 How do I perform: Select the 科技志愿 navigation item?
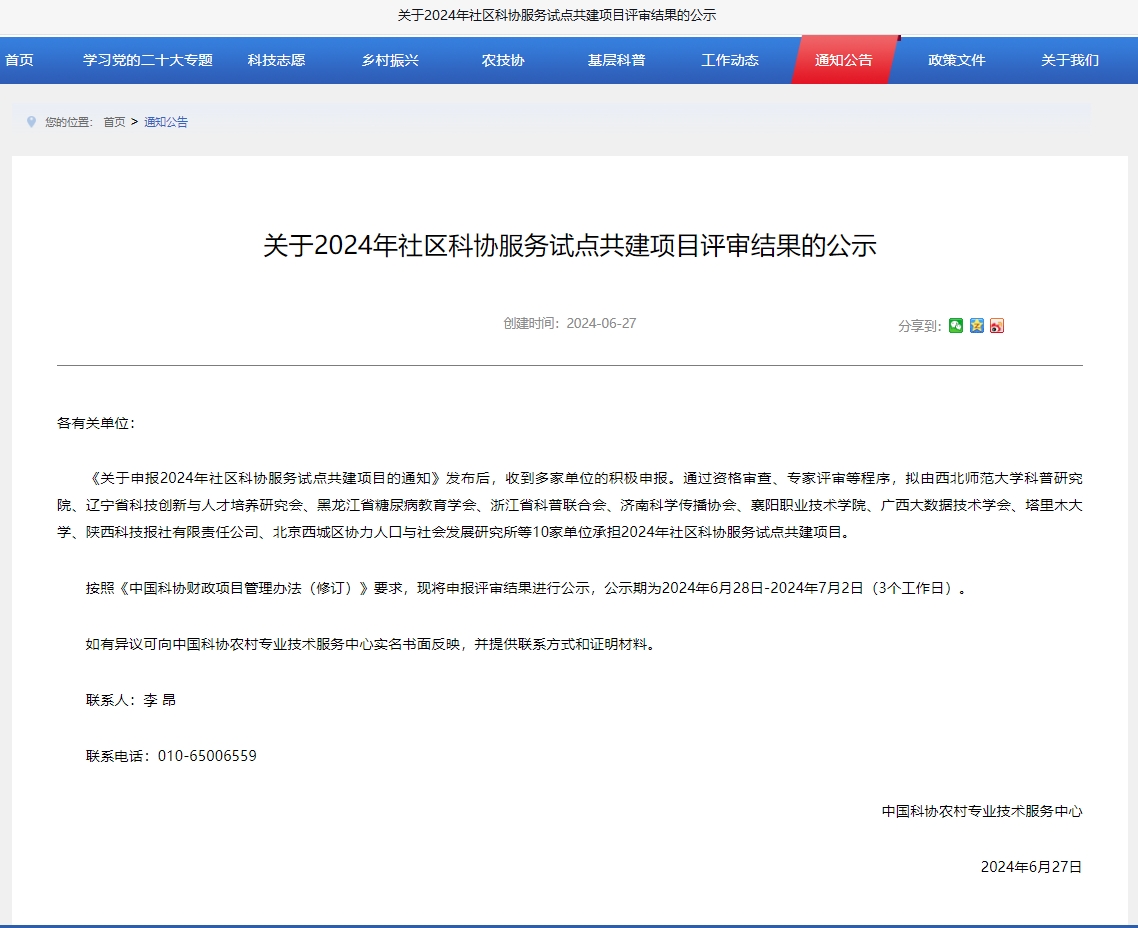277,59
